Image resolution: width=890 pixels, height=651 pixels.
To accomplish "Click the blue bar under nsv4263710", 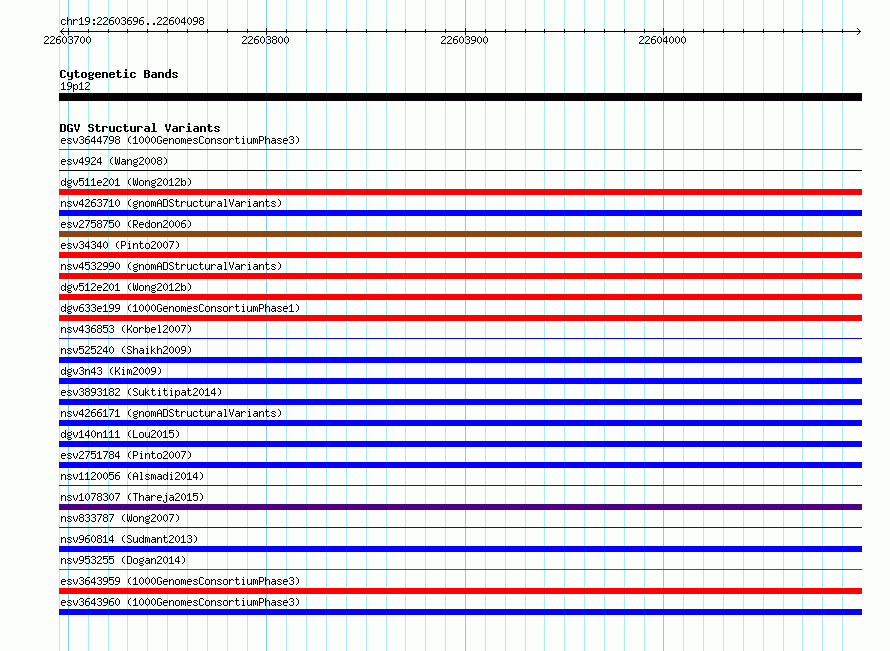I will [460, 213].
